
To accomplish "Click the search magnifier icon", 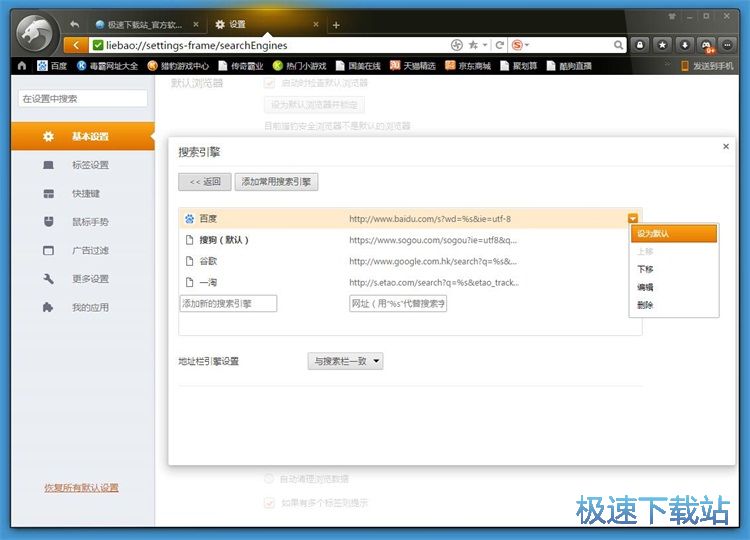I will click(618, 45).
